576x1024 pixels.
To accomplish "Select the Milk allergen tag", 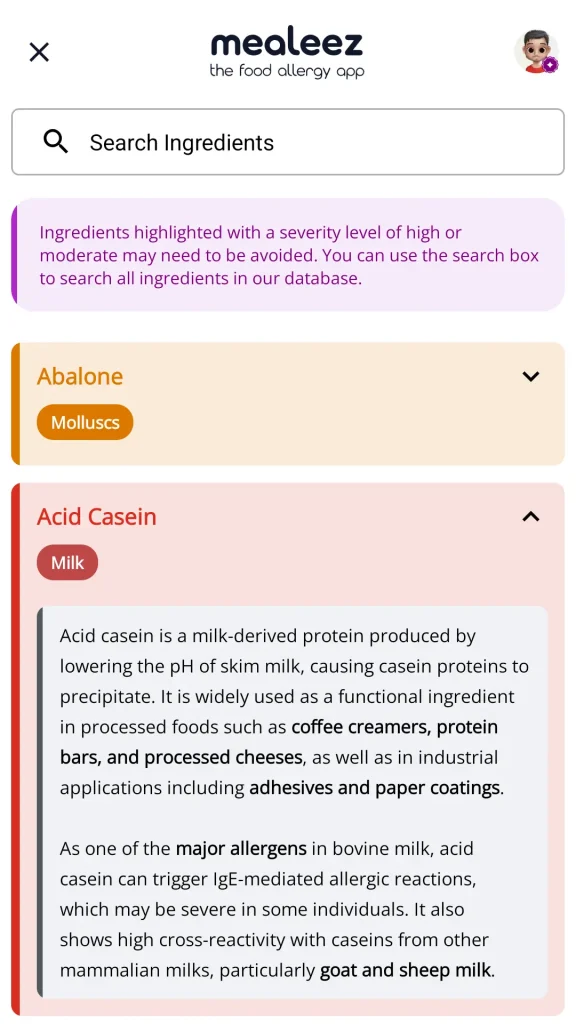I will [x=67, y=562].
